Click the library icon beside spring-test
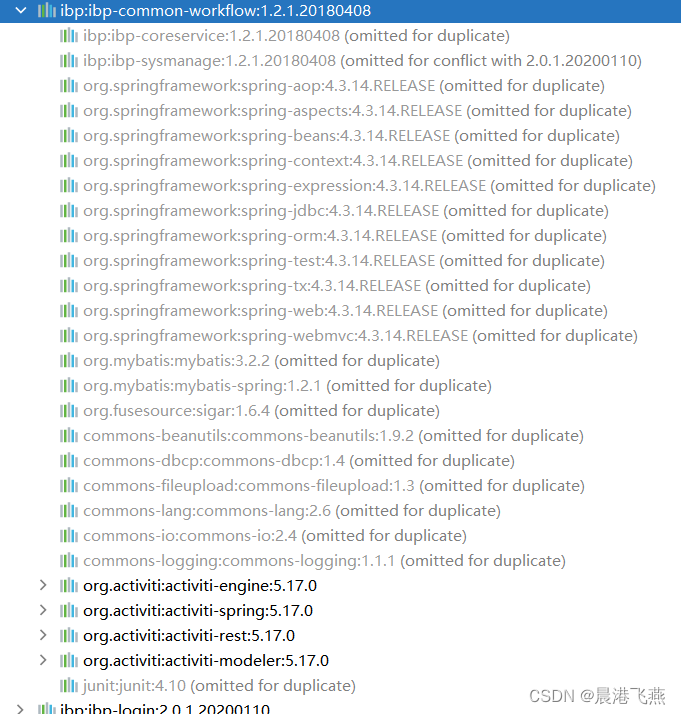Viewport: 681px width, 714px height. click(x=69, y=260)
